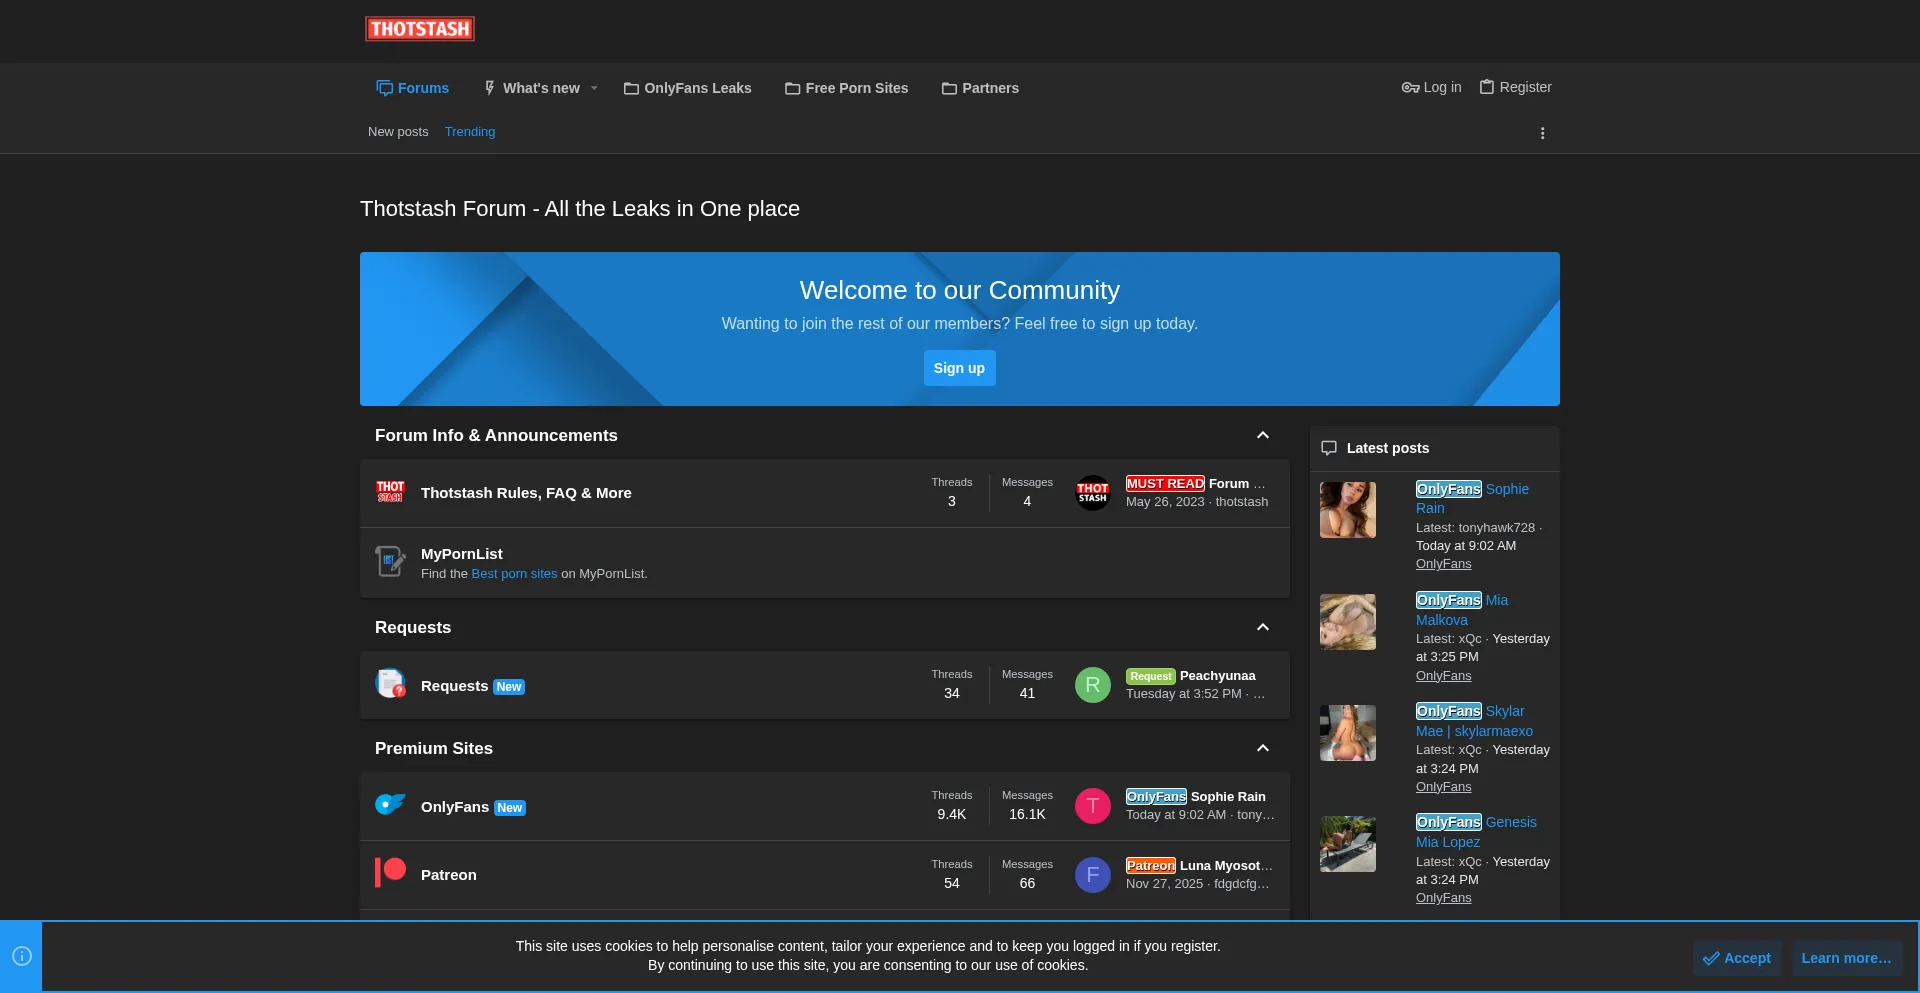
Task: Follow the 'Best porn sites' link
Action: (x=514, y=574)
